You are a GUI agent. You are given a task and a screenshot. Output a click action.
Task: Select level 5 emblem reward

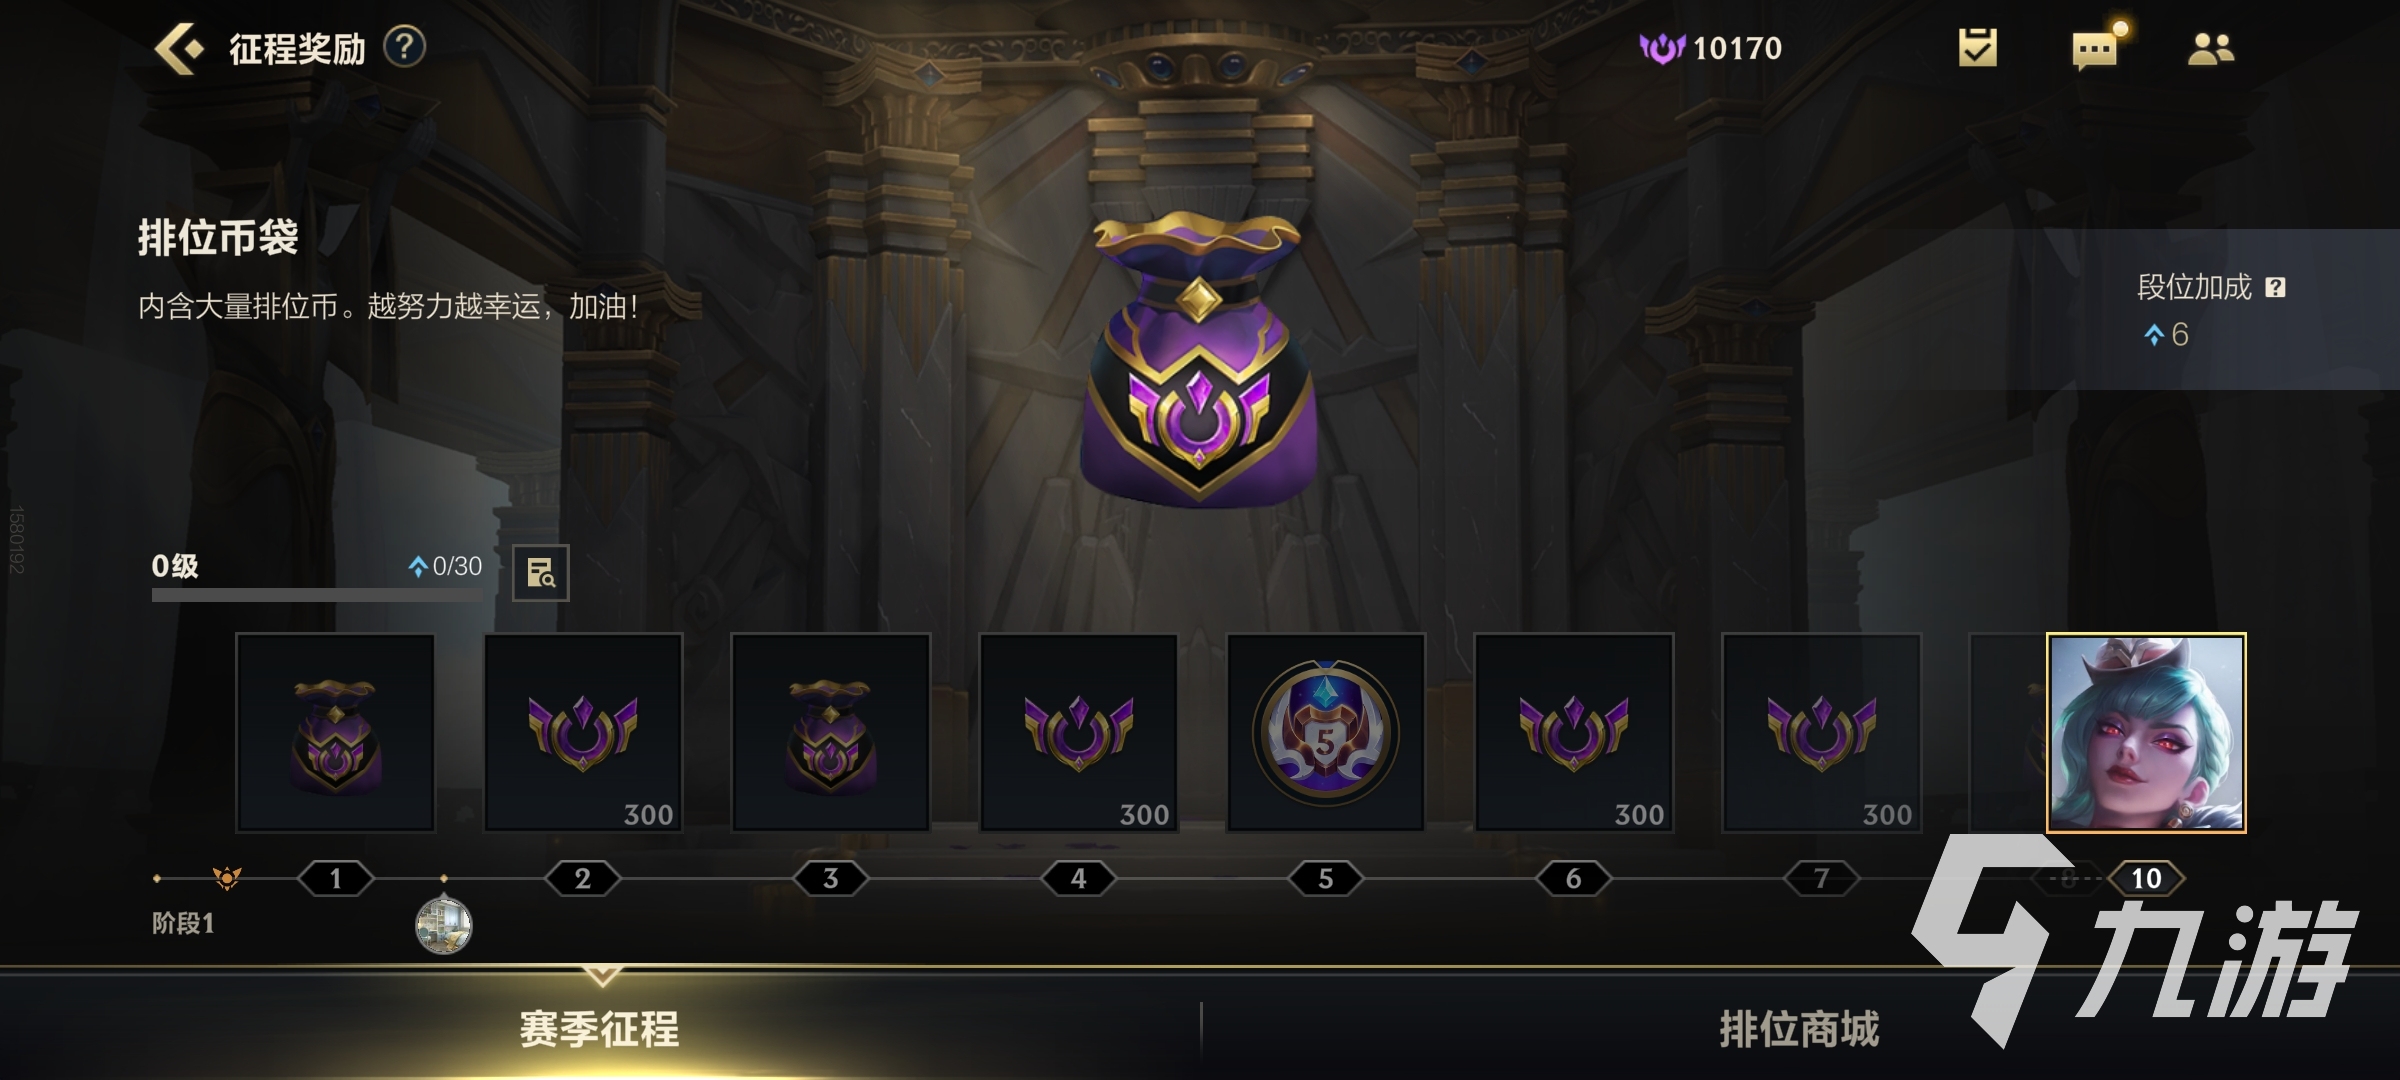(1326, 732)
